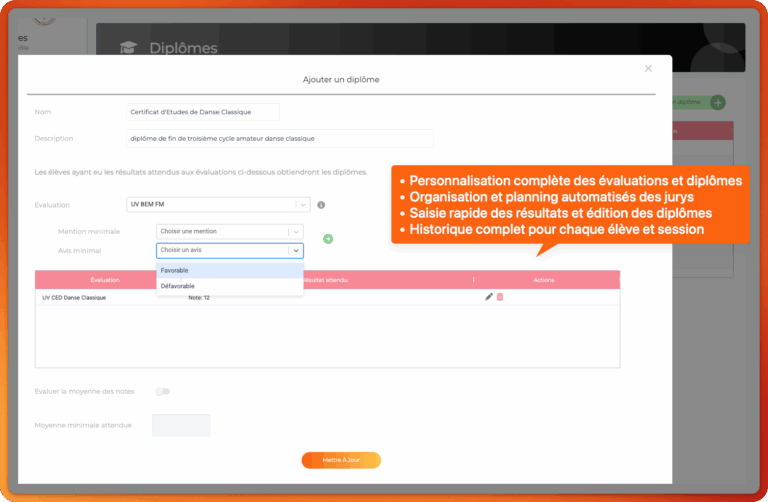Expand the Mention minimale dropdown
Screen dimensions: 768x502
(x=229, y=231)
